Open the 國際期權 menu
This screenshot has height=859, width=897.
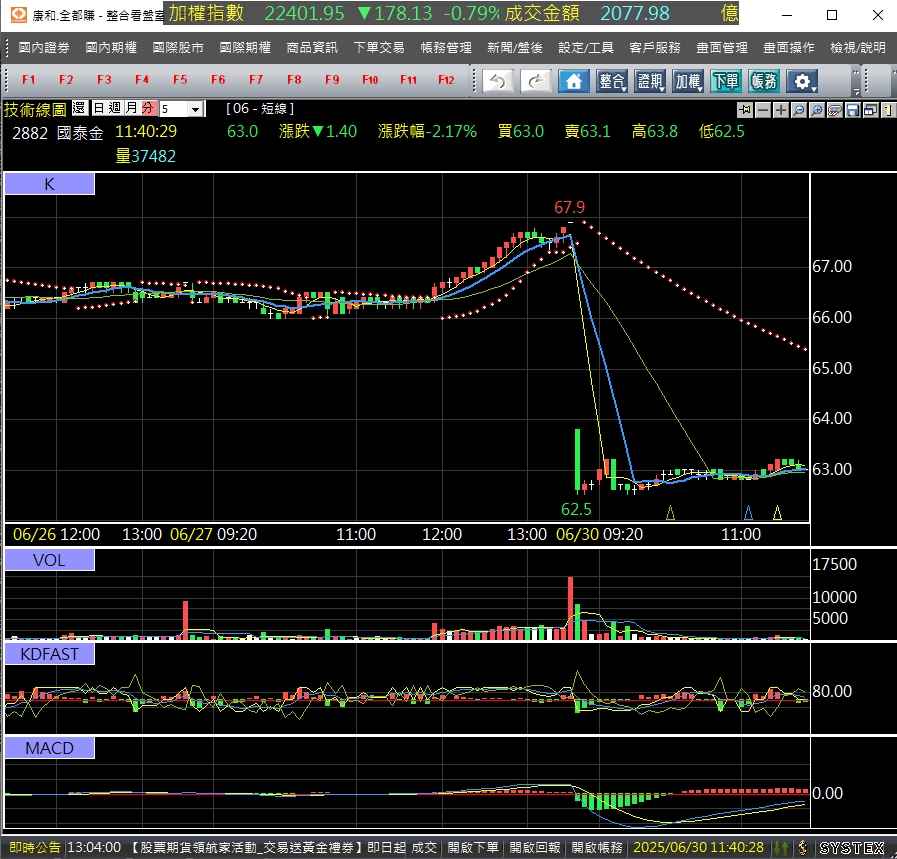click(245, 48)
